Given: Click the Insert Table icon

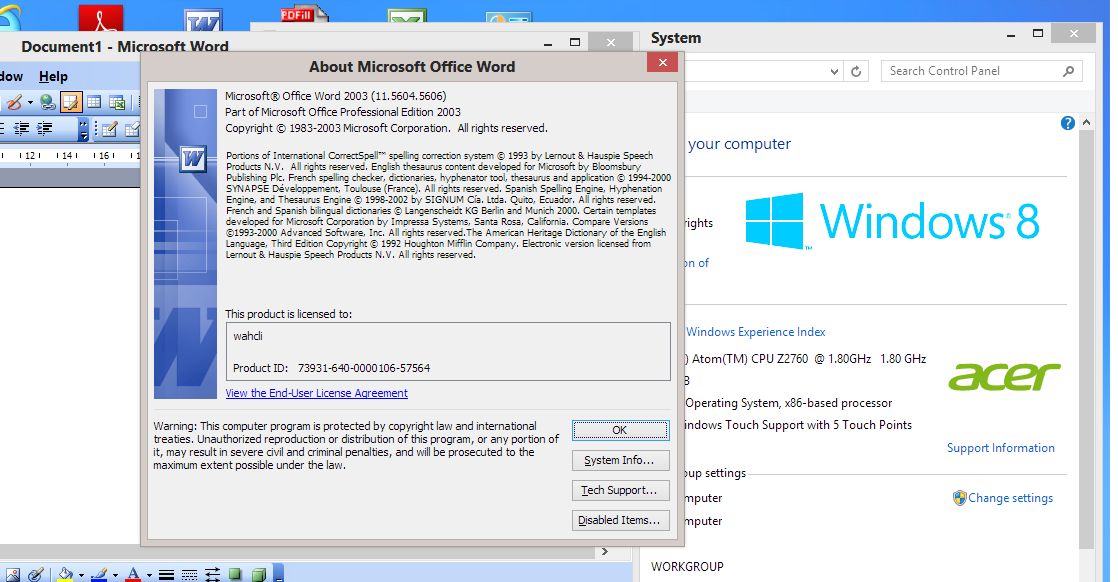Looking at the screenshot, I should click(x=93, y=103).
